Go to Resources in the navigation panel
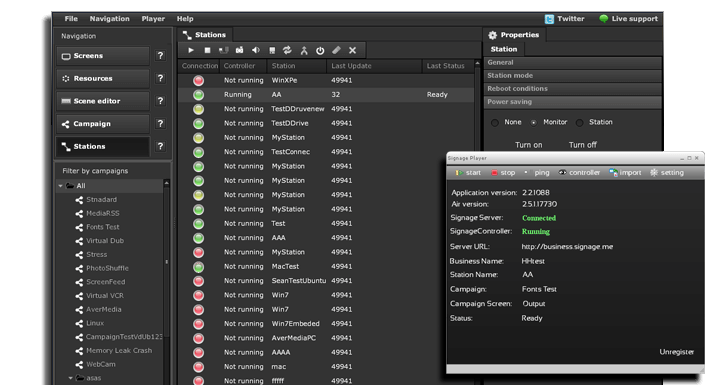The height and width of the screenshot is (385, 711). (103, 78)
